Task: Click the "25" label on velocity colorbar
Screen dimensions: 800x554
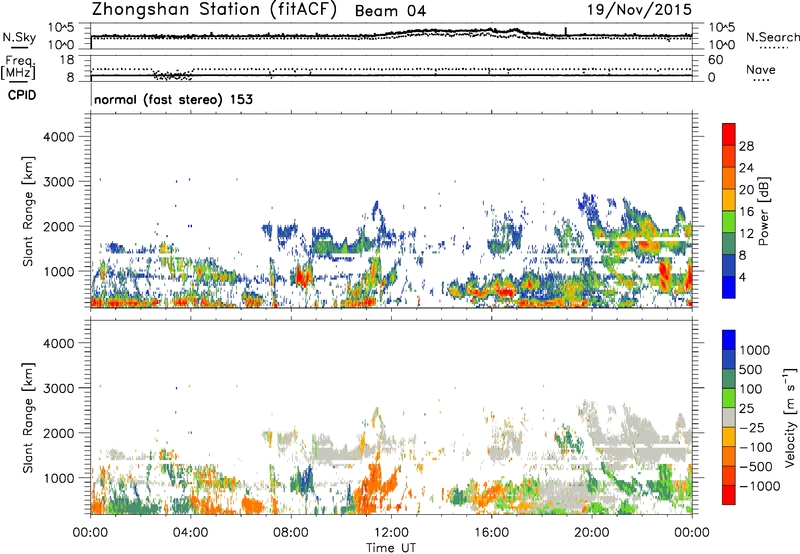Action: point(746,408)
